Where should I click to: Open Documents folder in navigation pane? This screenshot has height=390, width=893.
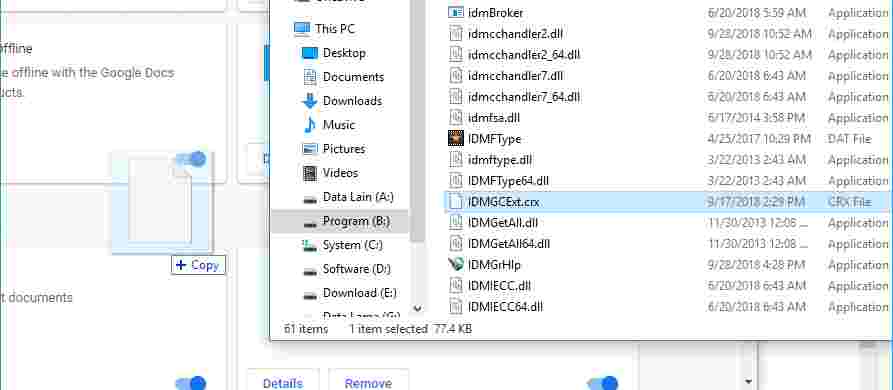tap(342, 77)
